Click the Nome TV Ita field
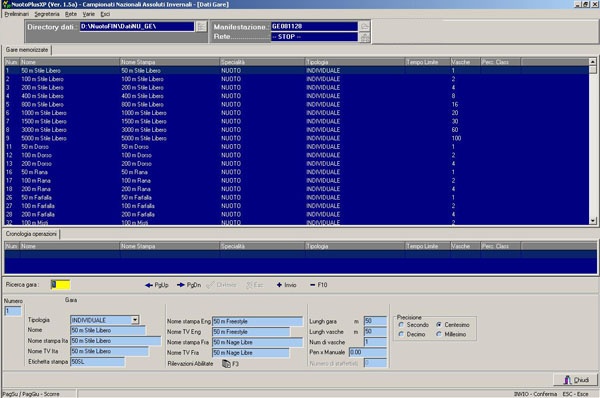 (109, 351)
